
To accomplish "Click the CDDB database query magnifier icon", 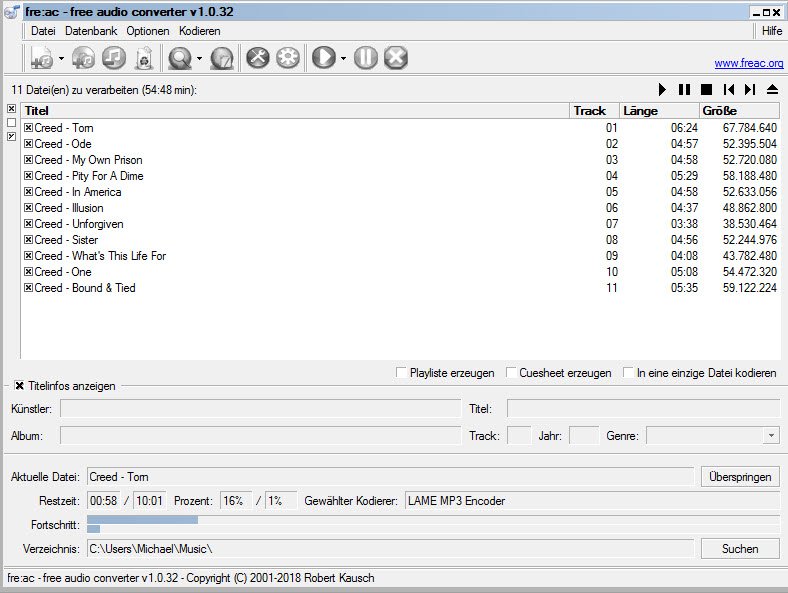I will [180, 58].
